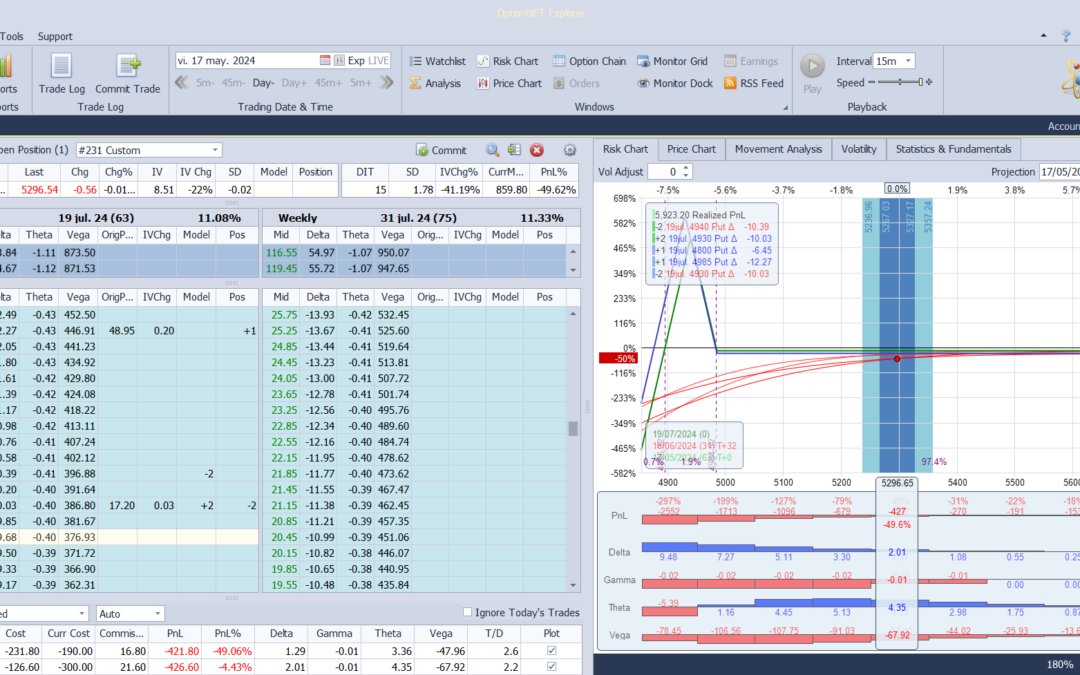Click the Commit button
The width and height of the screenshot is (1080, 675).
tap(441, 150)
